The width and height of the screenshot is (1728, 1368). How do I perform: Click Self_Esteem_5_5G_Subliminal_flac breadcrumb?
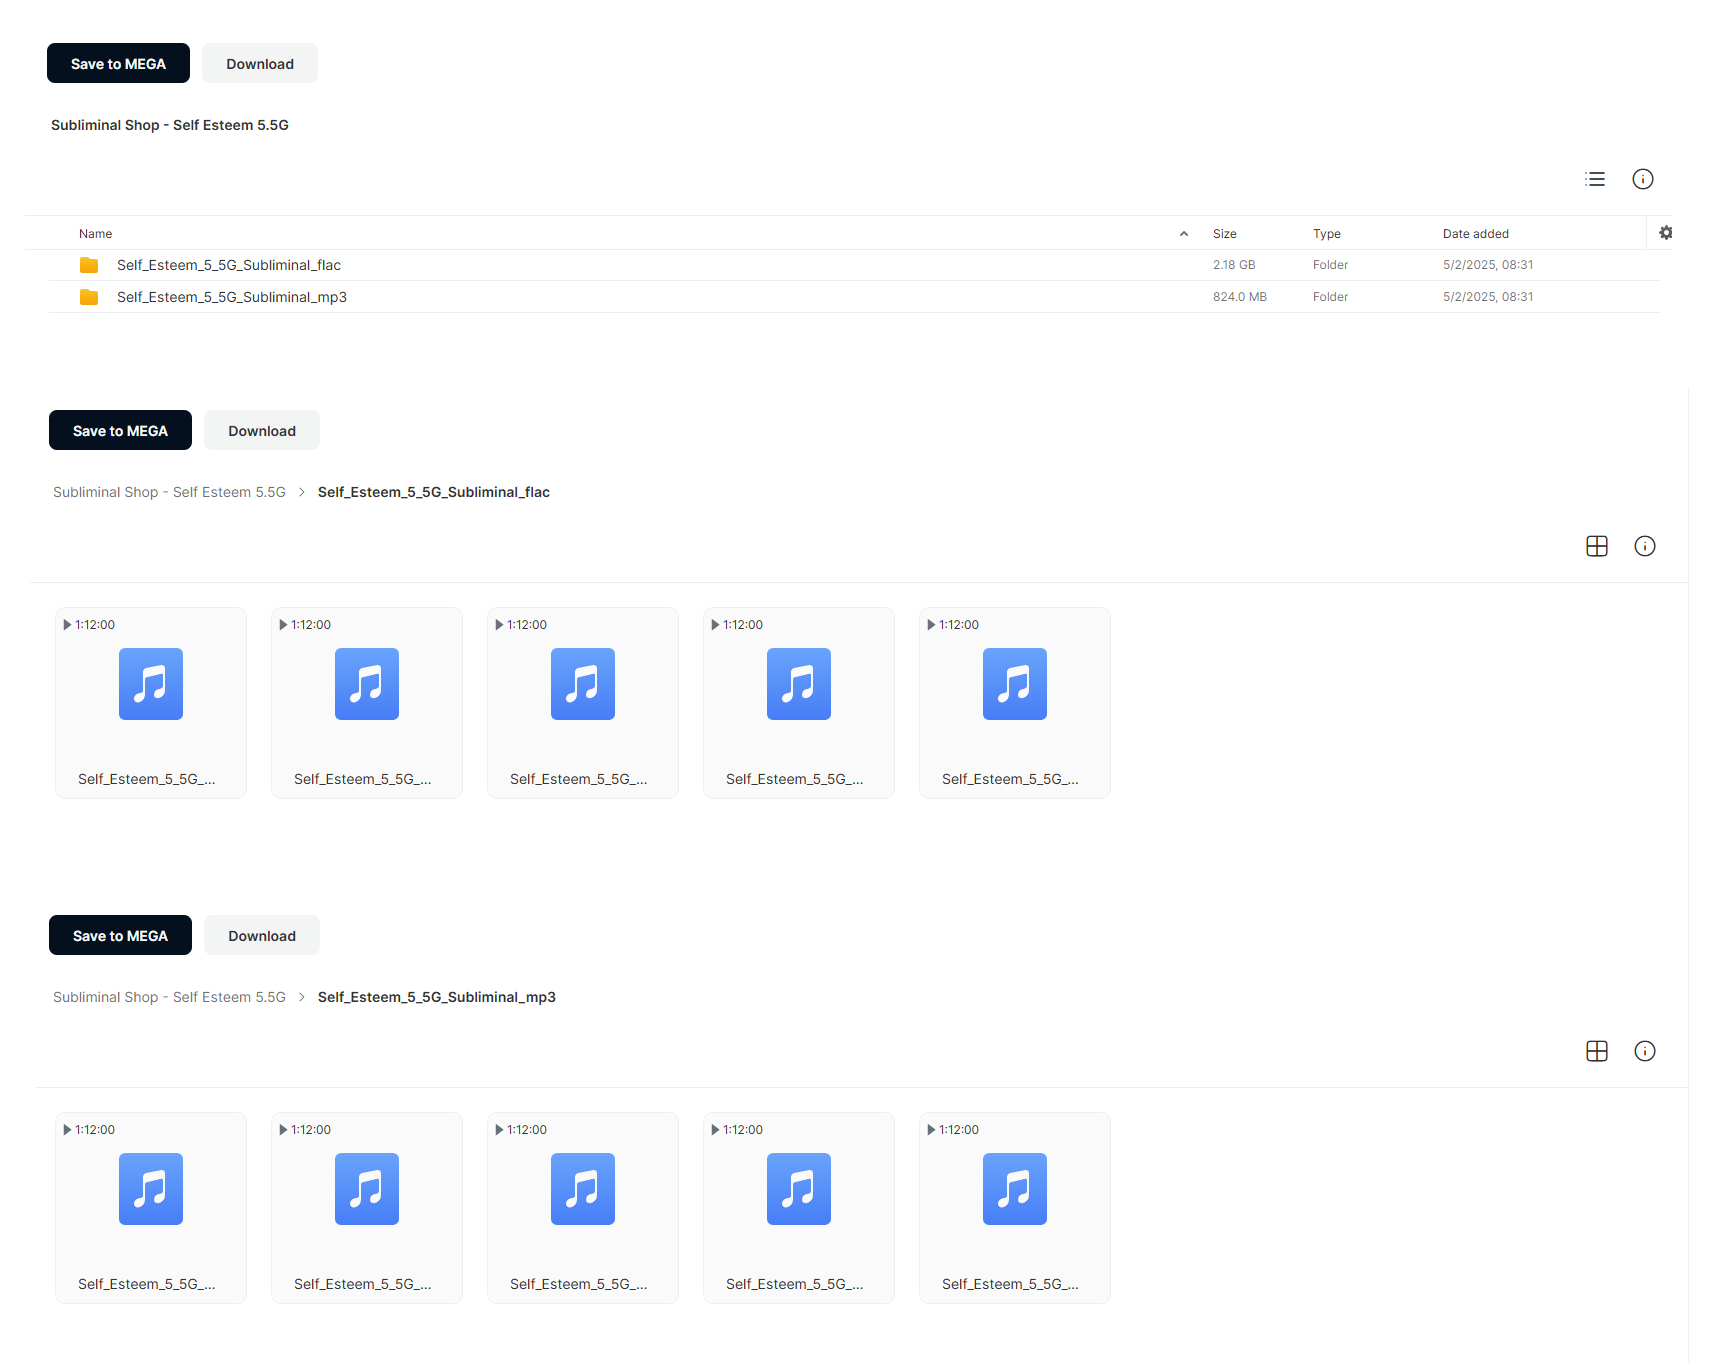[x=434, y=492]
